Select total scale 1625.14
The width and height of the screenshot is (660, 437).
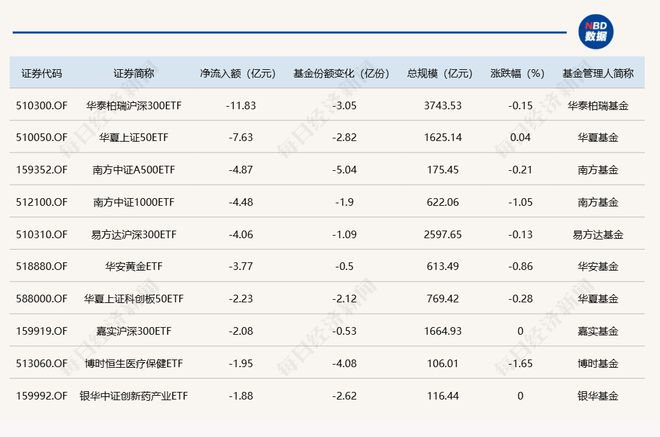tap(443, 137)
